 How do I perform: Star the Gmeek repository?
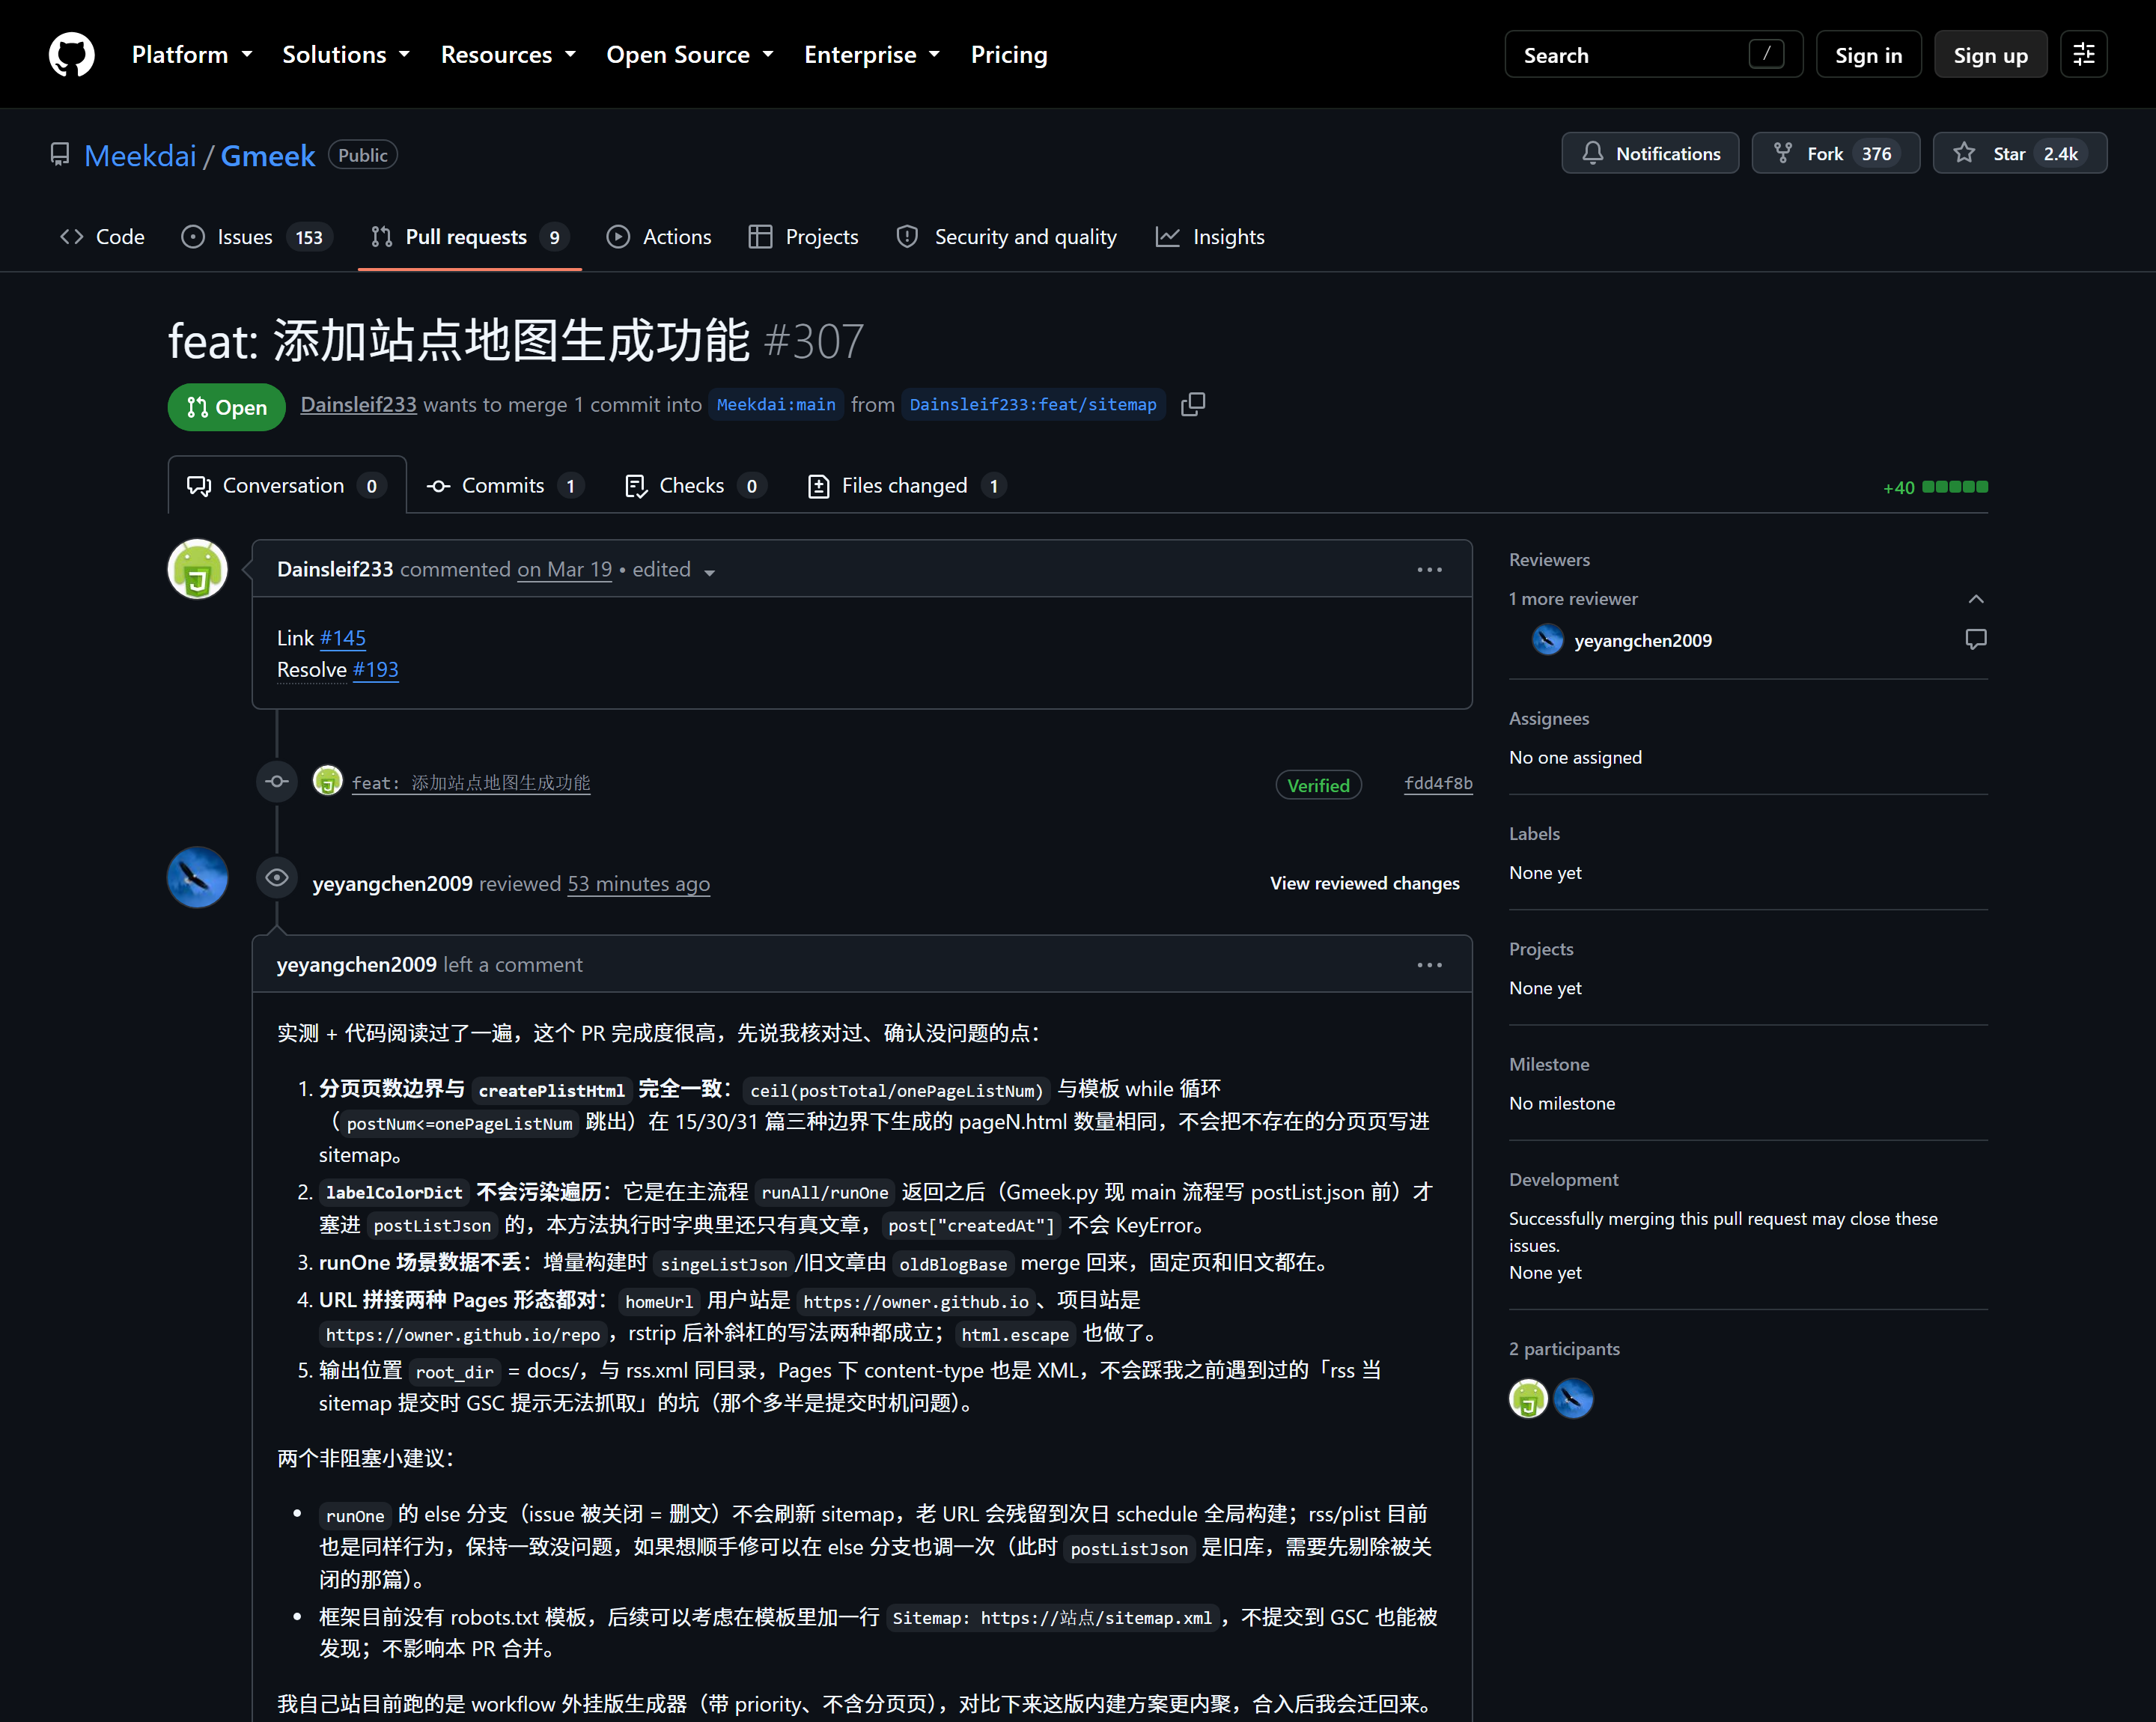[x=2019, y=153]
